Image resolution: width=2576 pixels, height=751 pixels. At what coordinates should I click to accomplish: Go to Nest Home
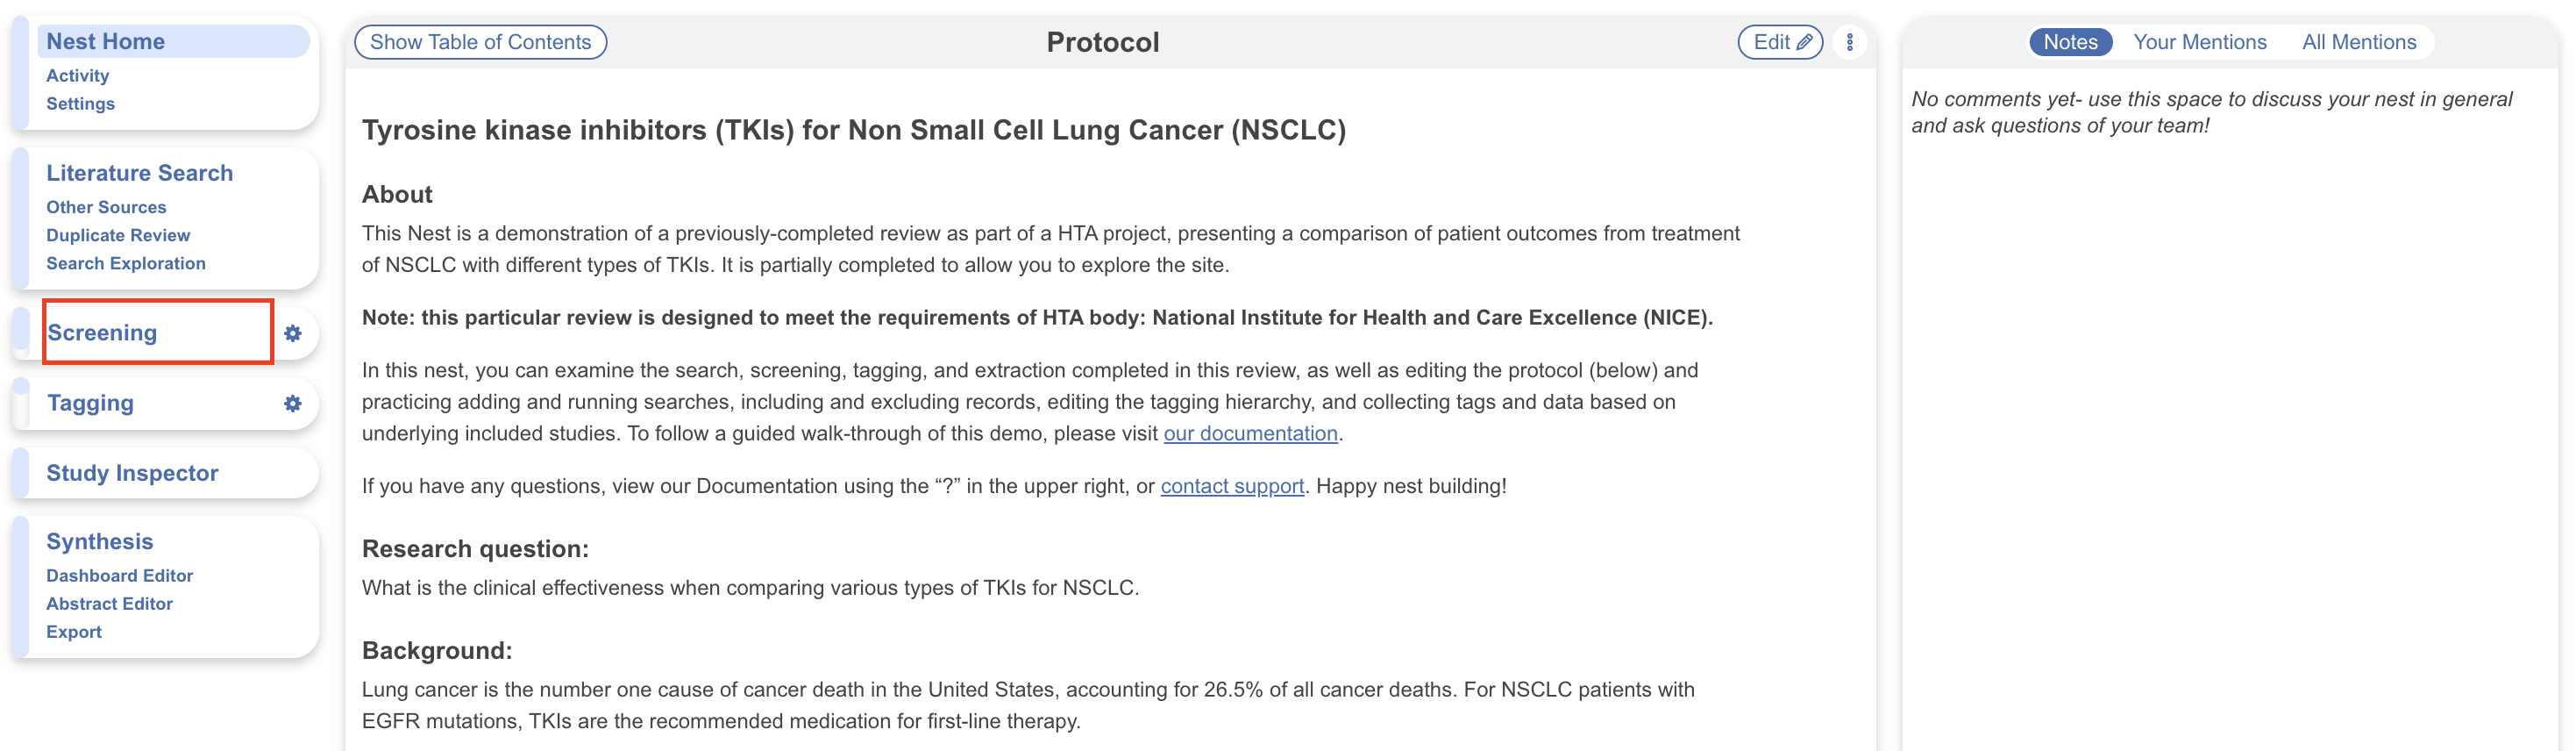coord(106,41)
